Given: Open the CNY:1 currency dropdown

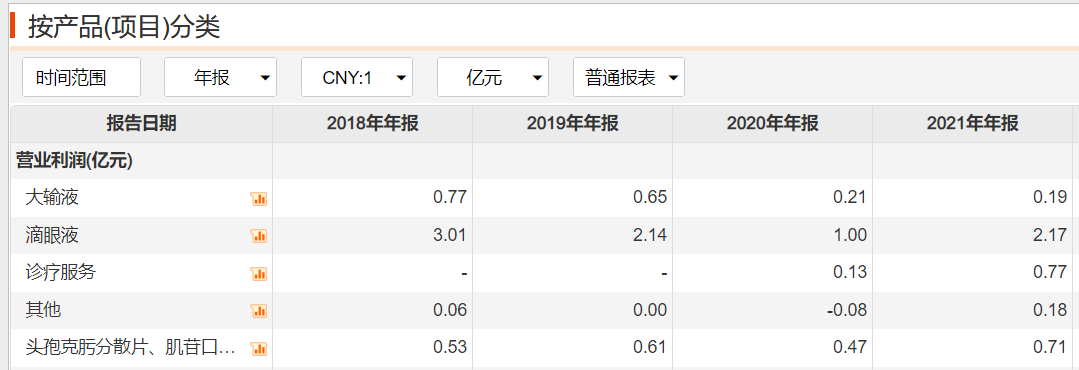Looking at the screenshot, I should pos(357,77).
